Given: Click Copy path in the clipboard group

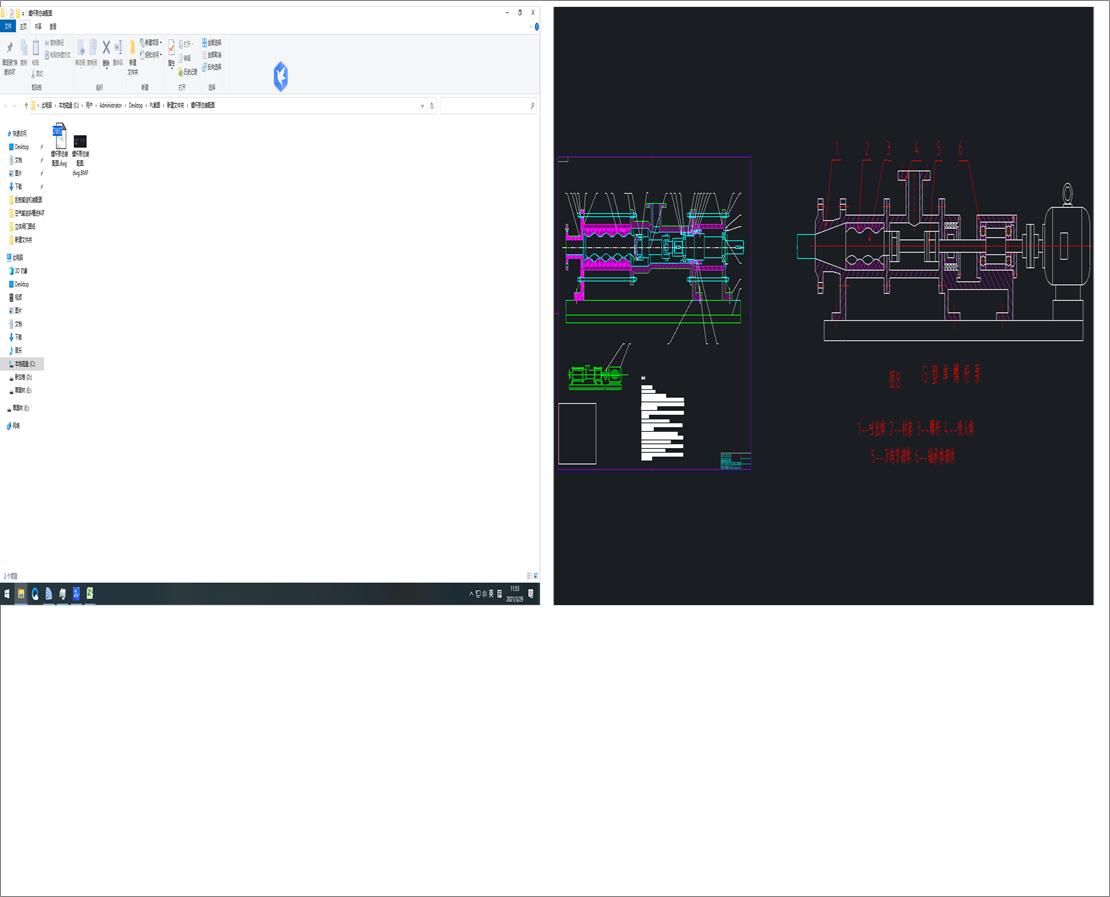Looking at the screenshot, I should click(55, 43).
